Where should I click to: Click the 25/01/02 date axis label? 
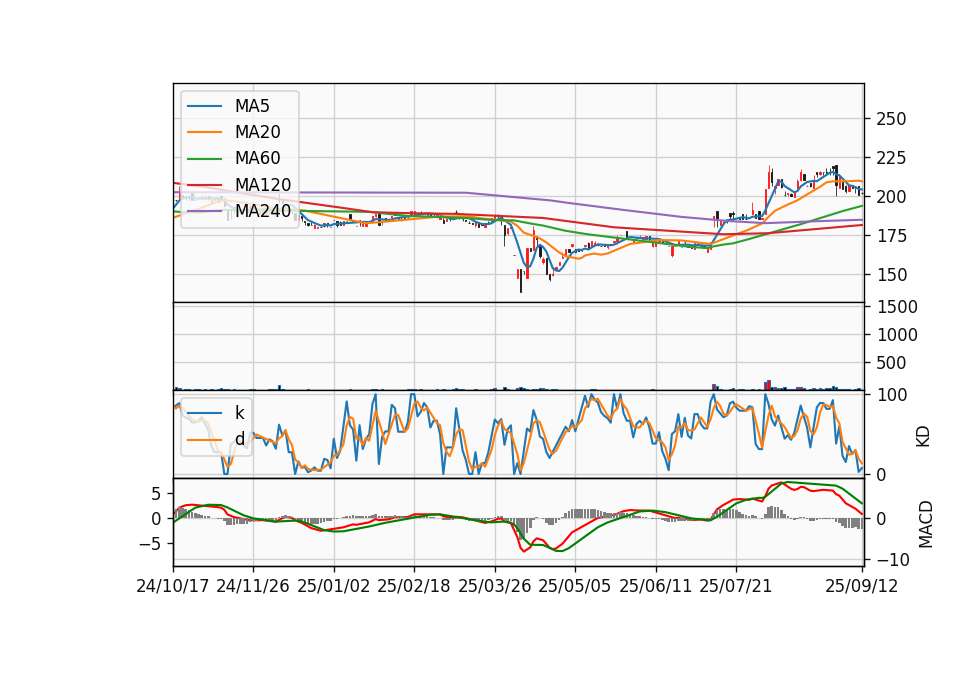tap(334, 587)
